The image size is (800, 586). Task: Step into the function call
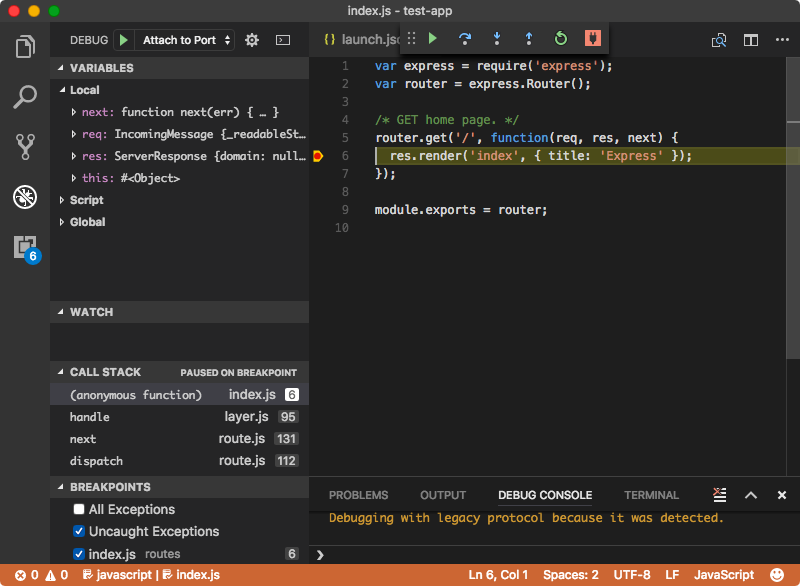point(497,38)
